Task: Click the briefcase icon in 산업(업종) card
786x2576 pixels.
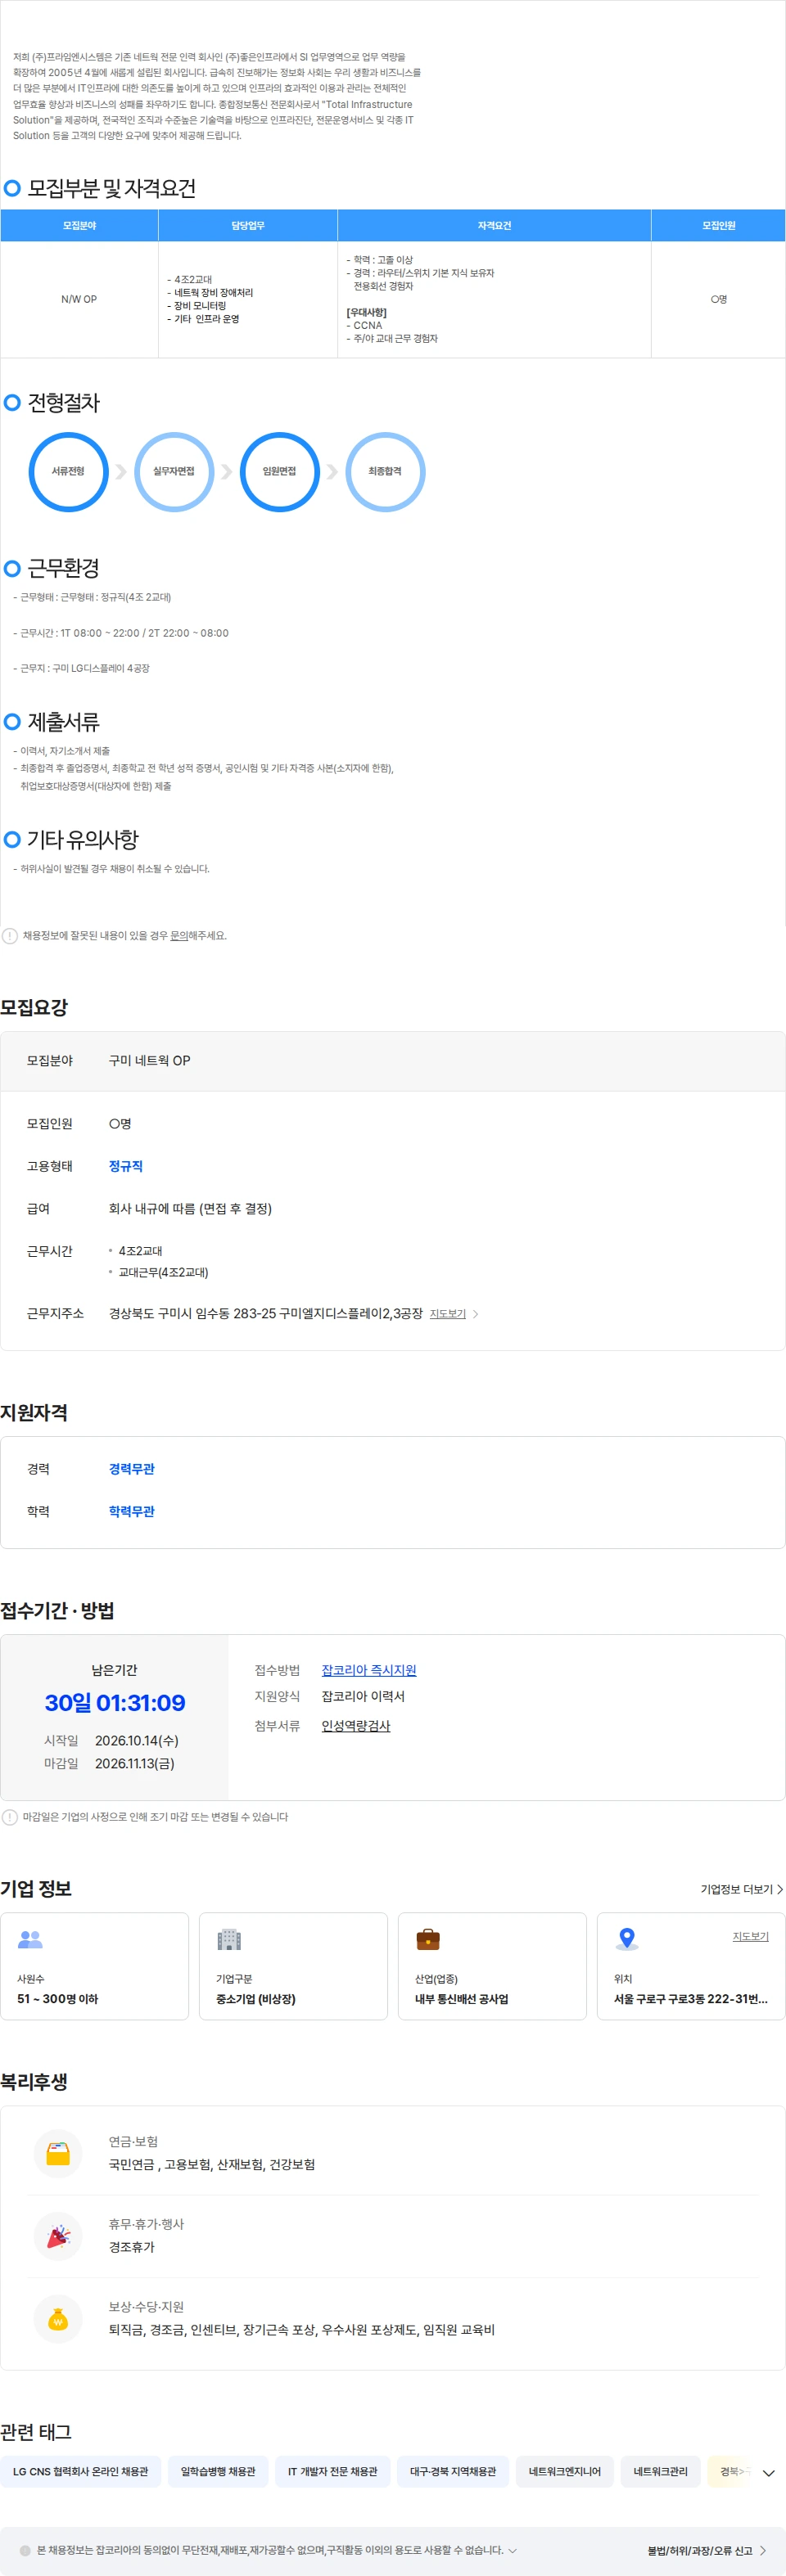Action: (x=428, y=1939)
